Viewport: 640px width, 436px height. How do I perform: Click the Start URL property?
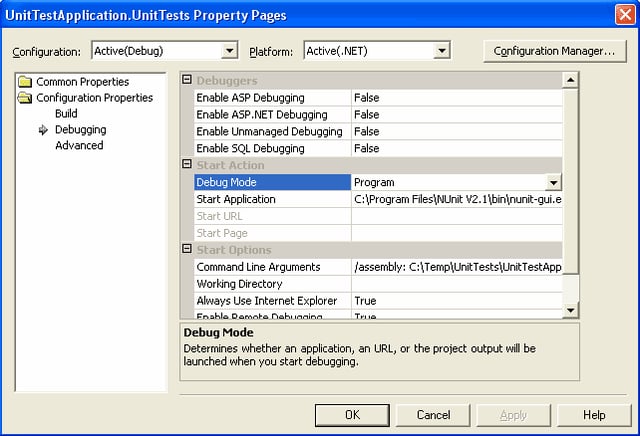click(x=272, y=216)
